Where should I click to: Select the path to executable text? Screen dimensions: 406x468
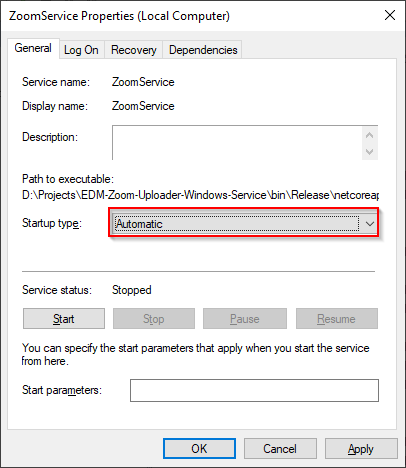coord(200,195)
